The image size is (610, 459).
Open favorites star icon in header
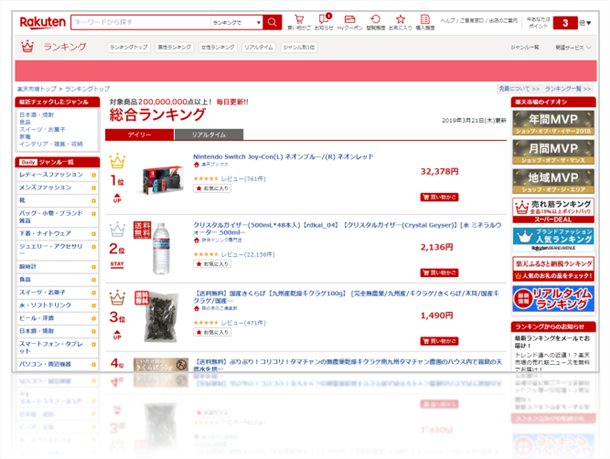click(400, 19)
